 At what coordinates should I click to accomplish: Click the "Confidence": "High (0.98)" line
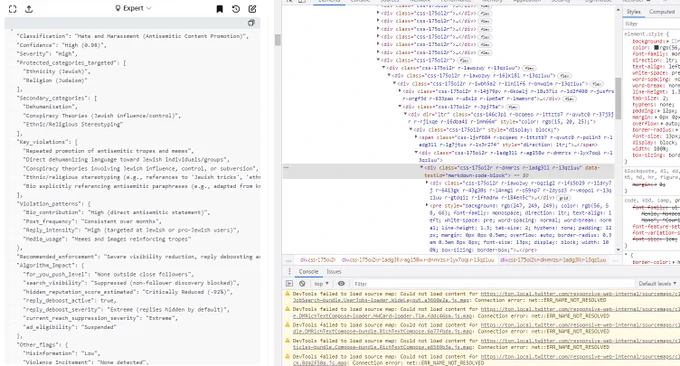[61, 45]
